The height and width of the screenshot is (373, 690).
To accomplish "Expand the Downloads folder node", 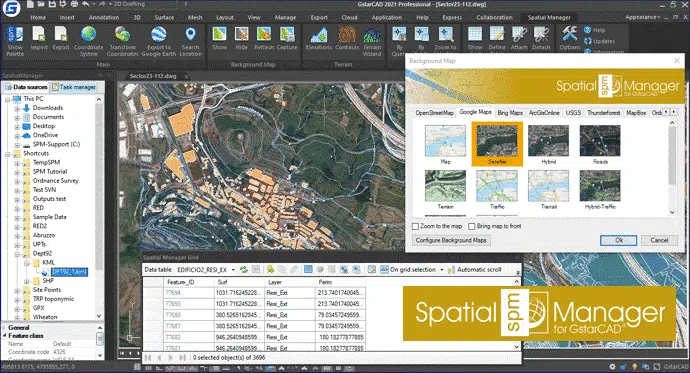I will pos(17,108).
